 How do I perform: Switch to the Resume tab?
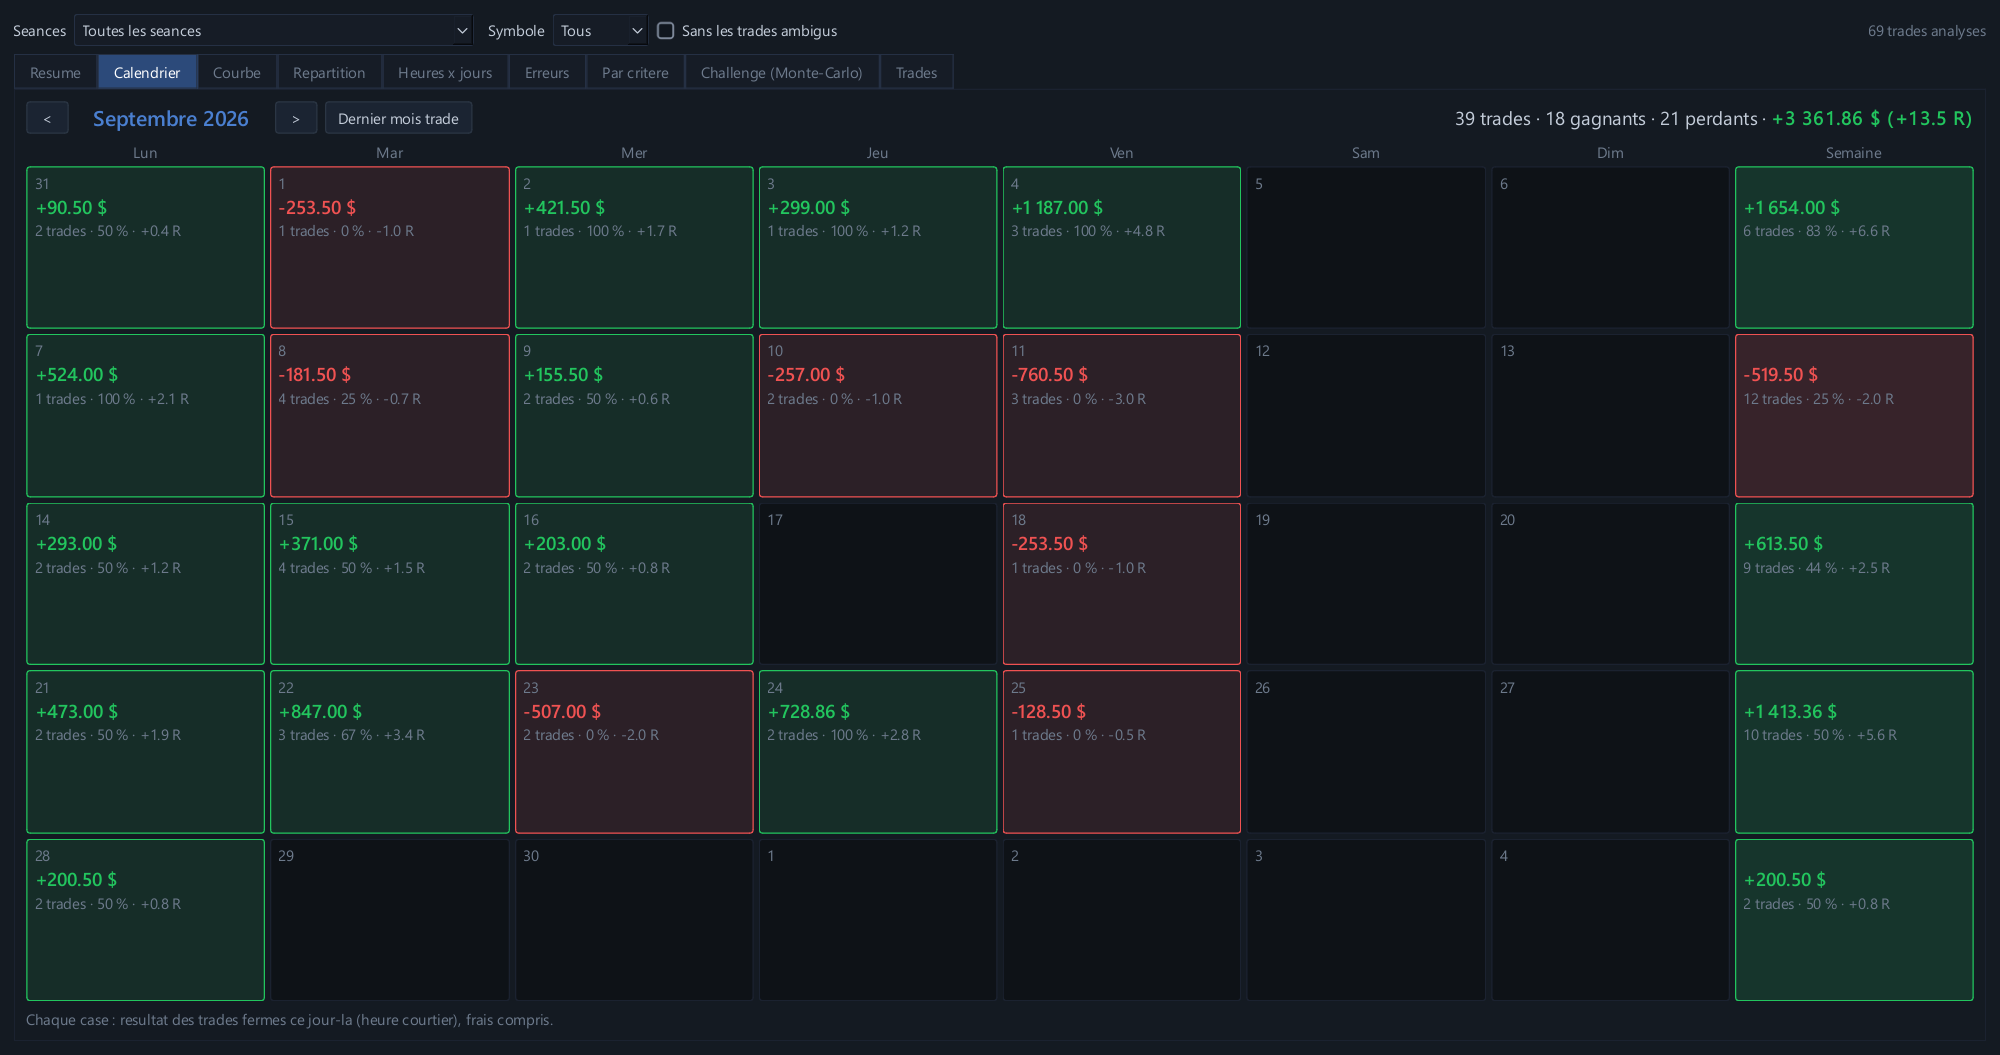[x=55, y=72]
